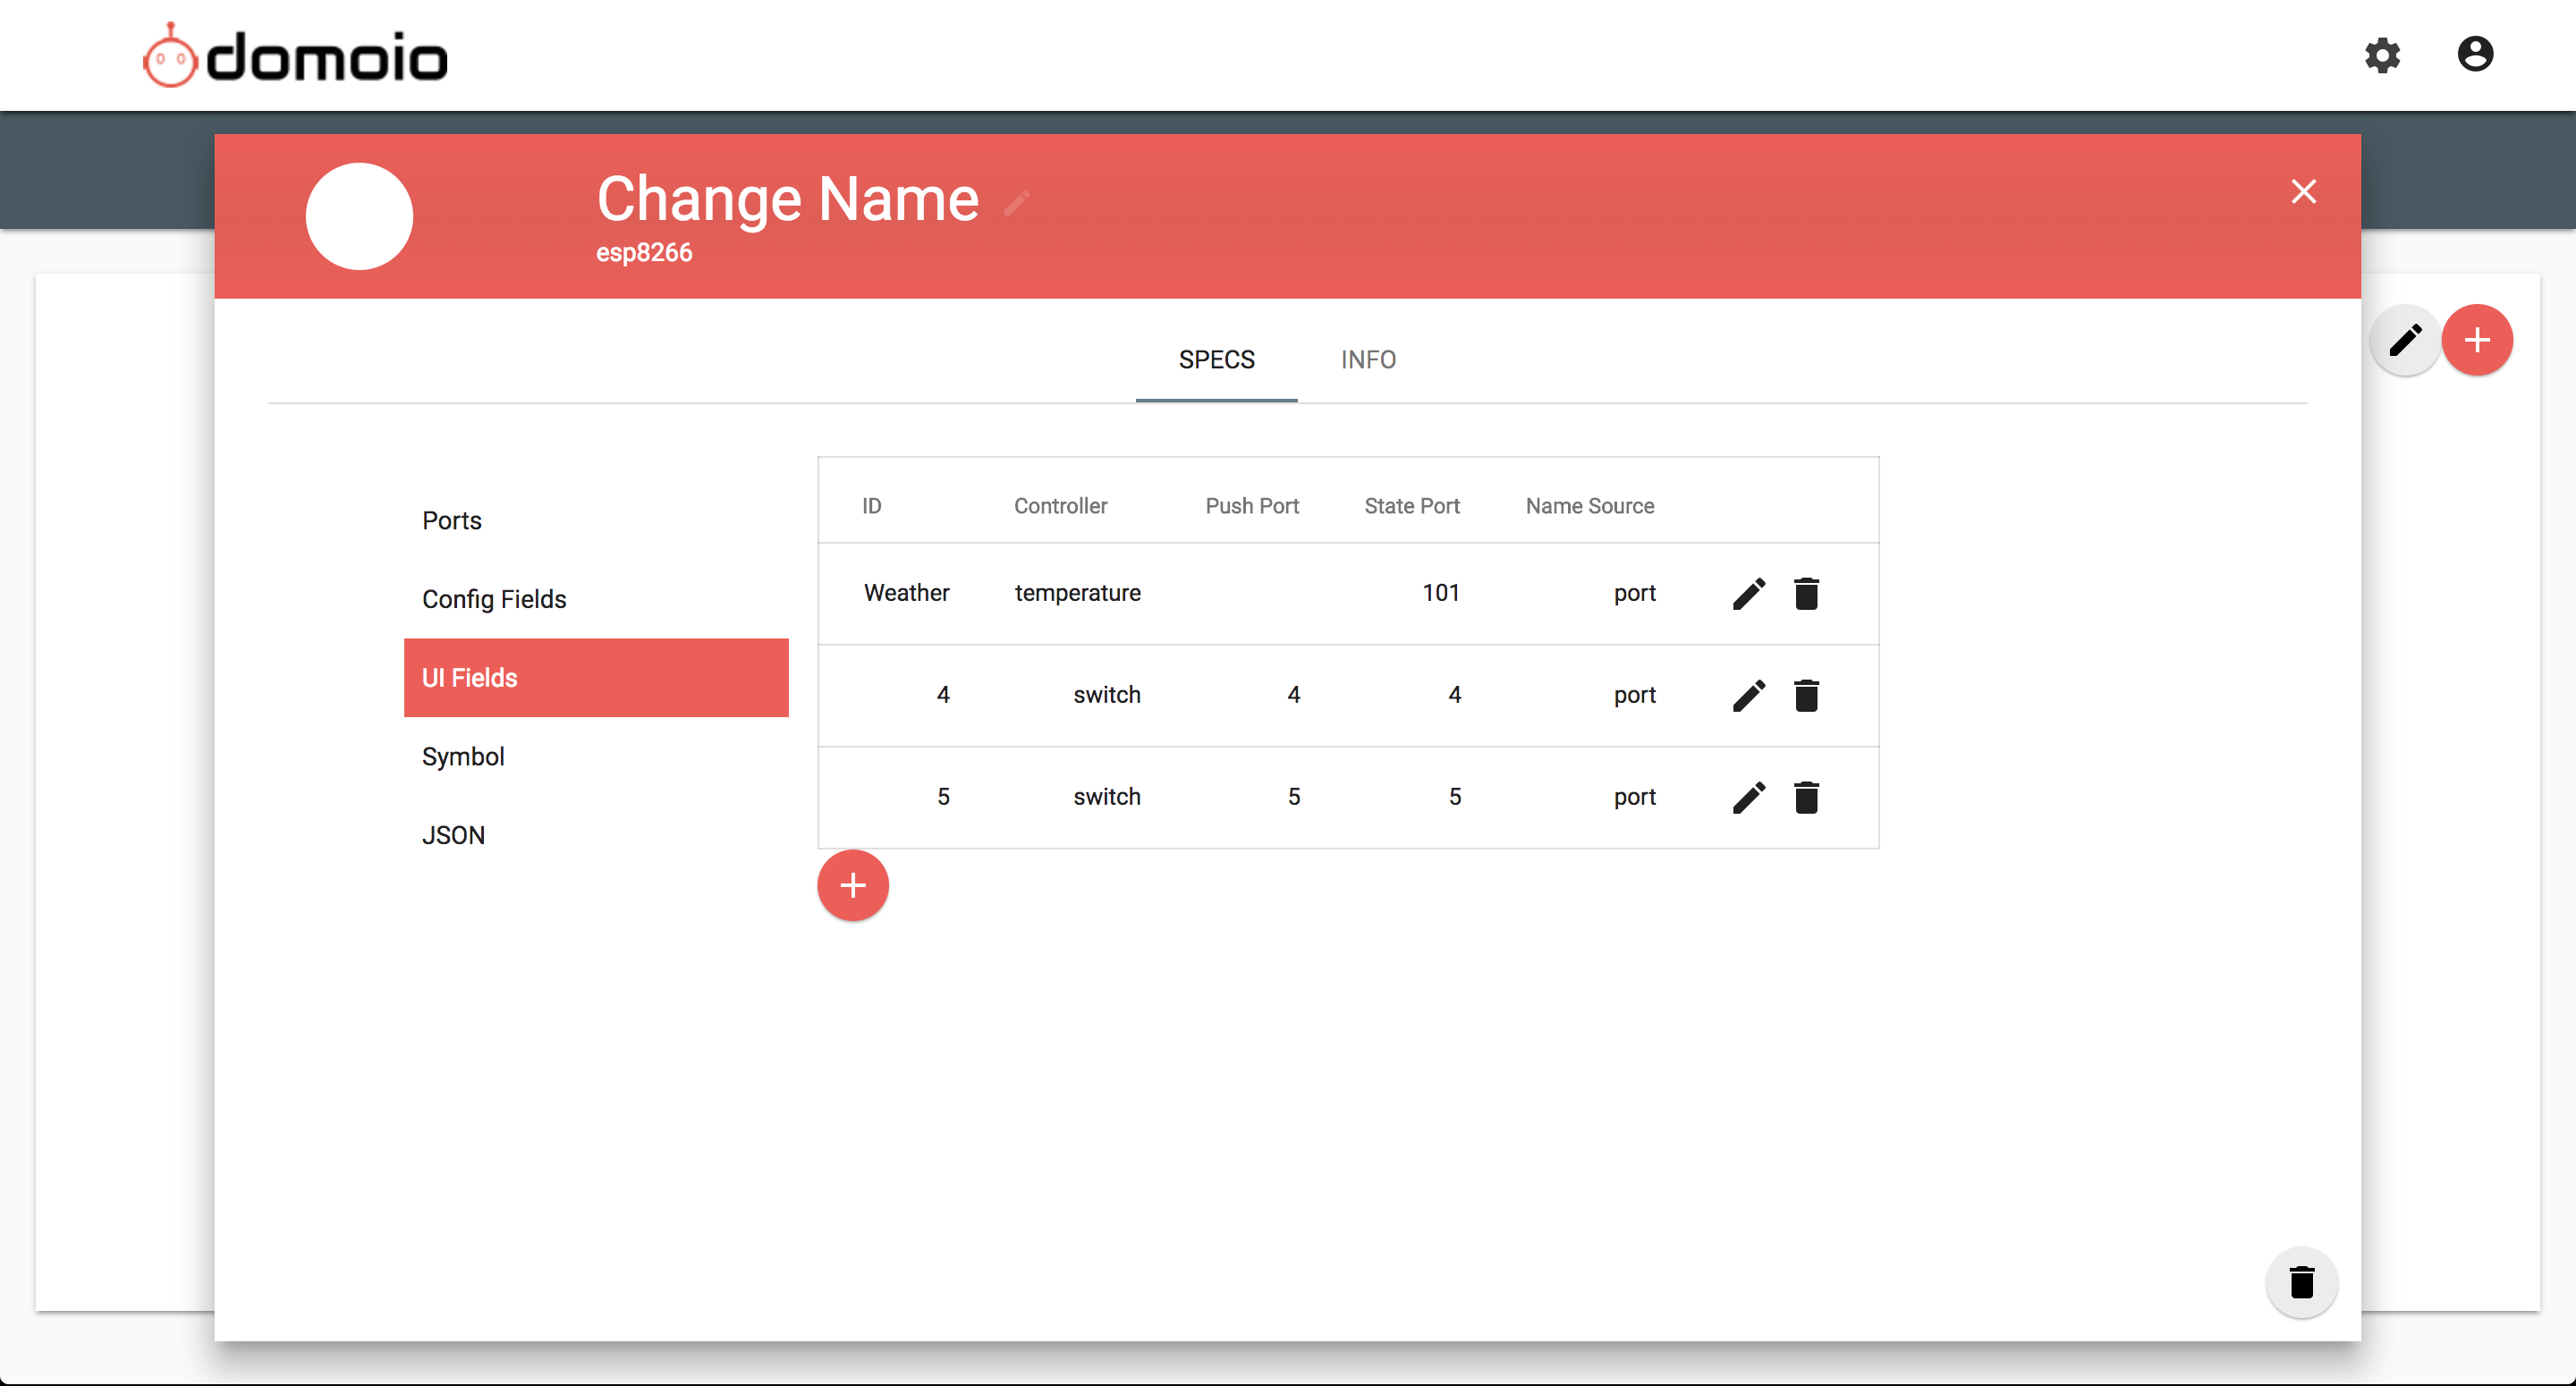
Task: Click switch controller cell in row 4
Action: 1106,695
